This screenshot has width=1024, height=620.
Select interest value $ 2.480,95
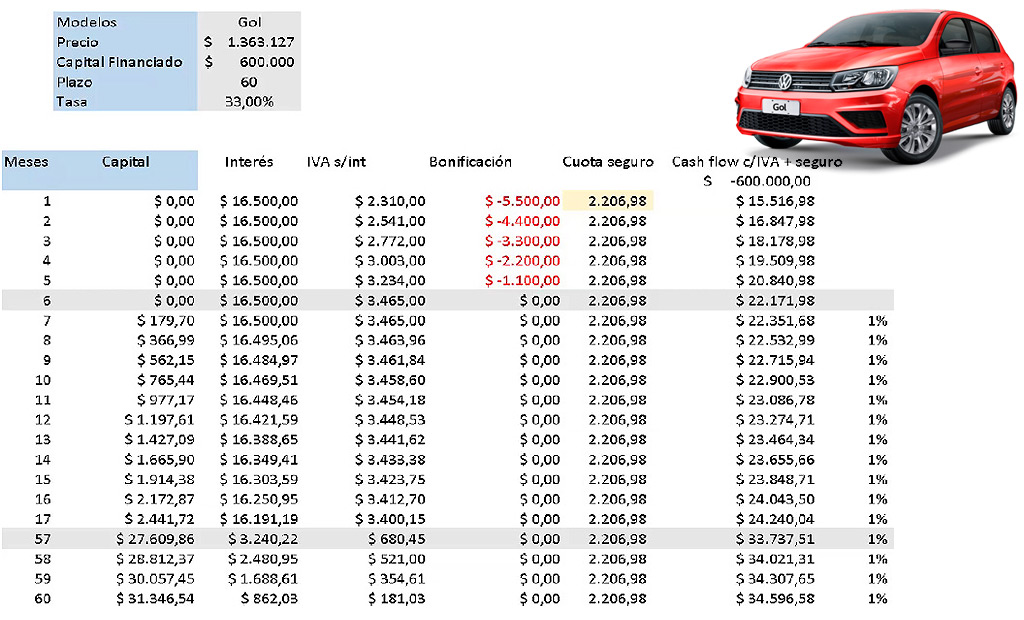pyautogui.click(x=263, y=559)
